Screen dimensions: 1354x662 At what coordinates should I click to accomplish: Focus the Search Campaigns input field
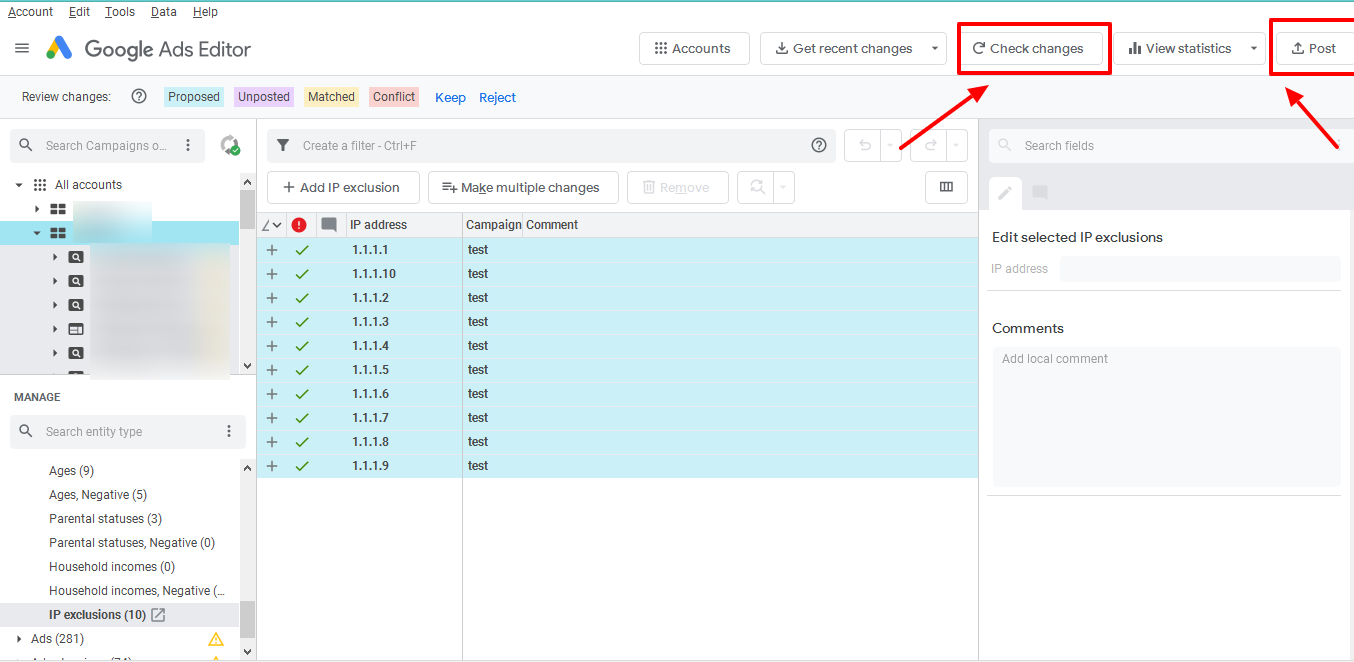coord(106,146)
